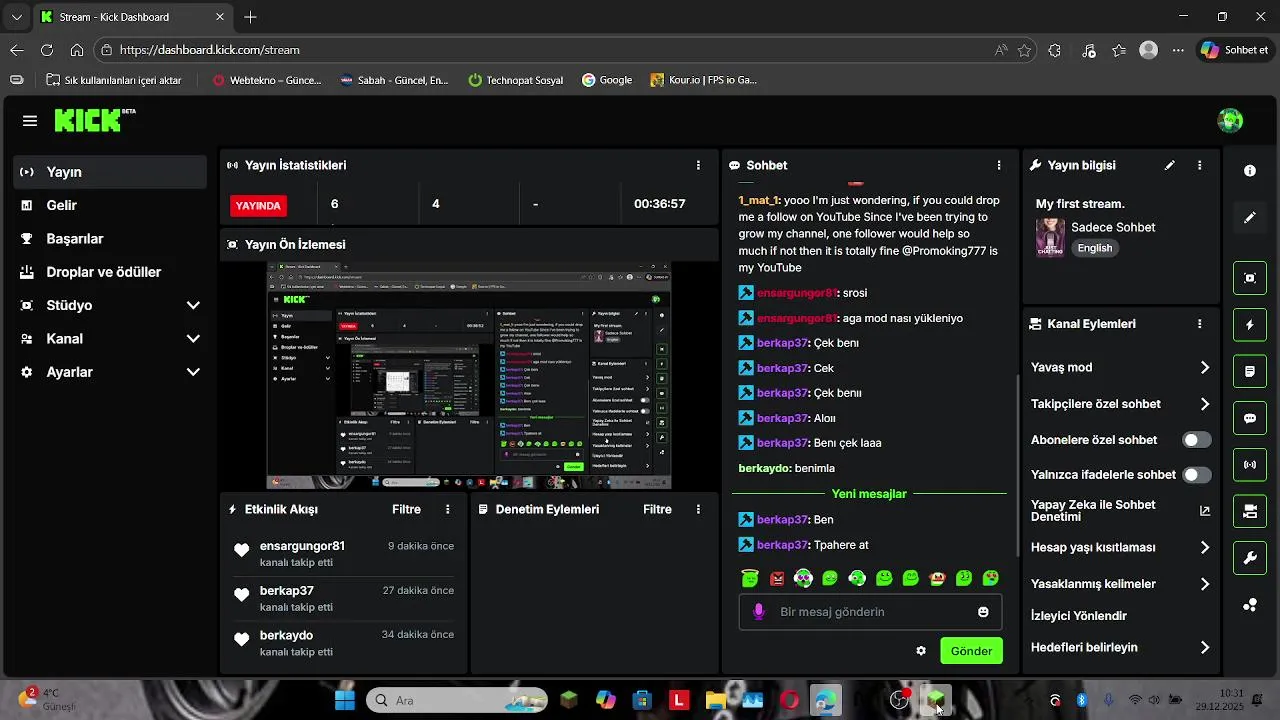
Task: Open Opera browser on taskbar
Action: coord(790,700)
